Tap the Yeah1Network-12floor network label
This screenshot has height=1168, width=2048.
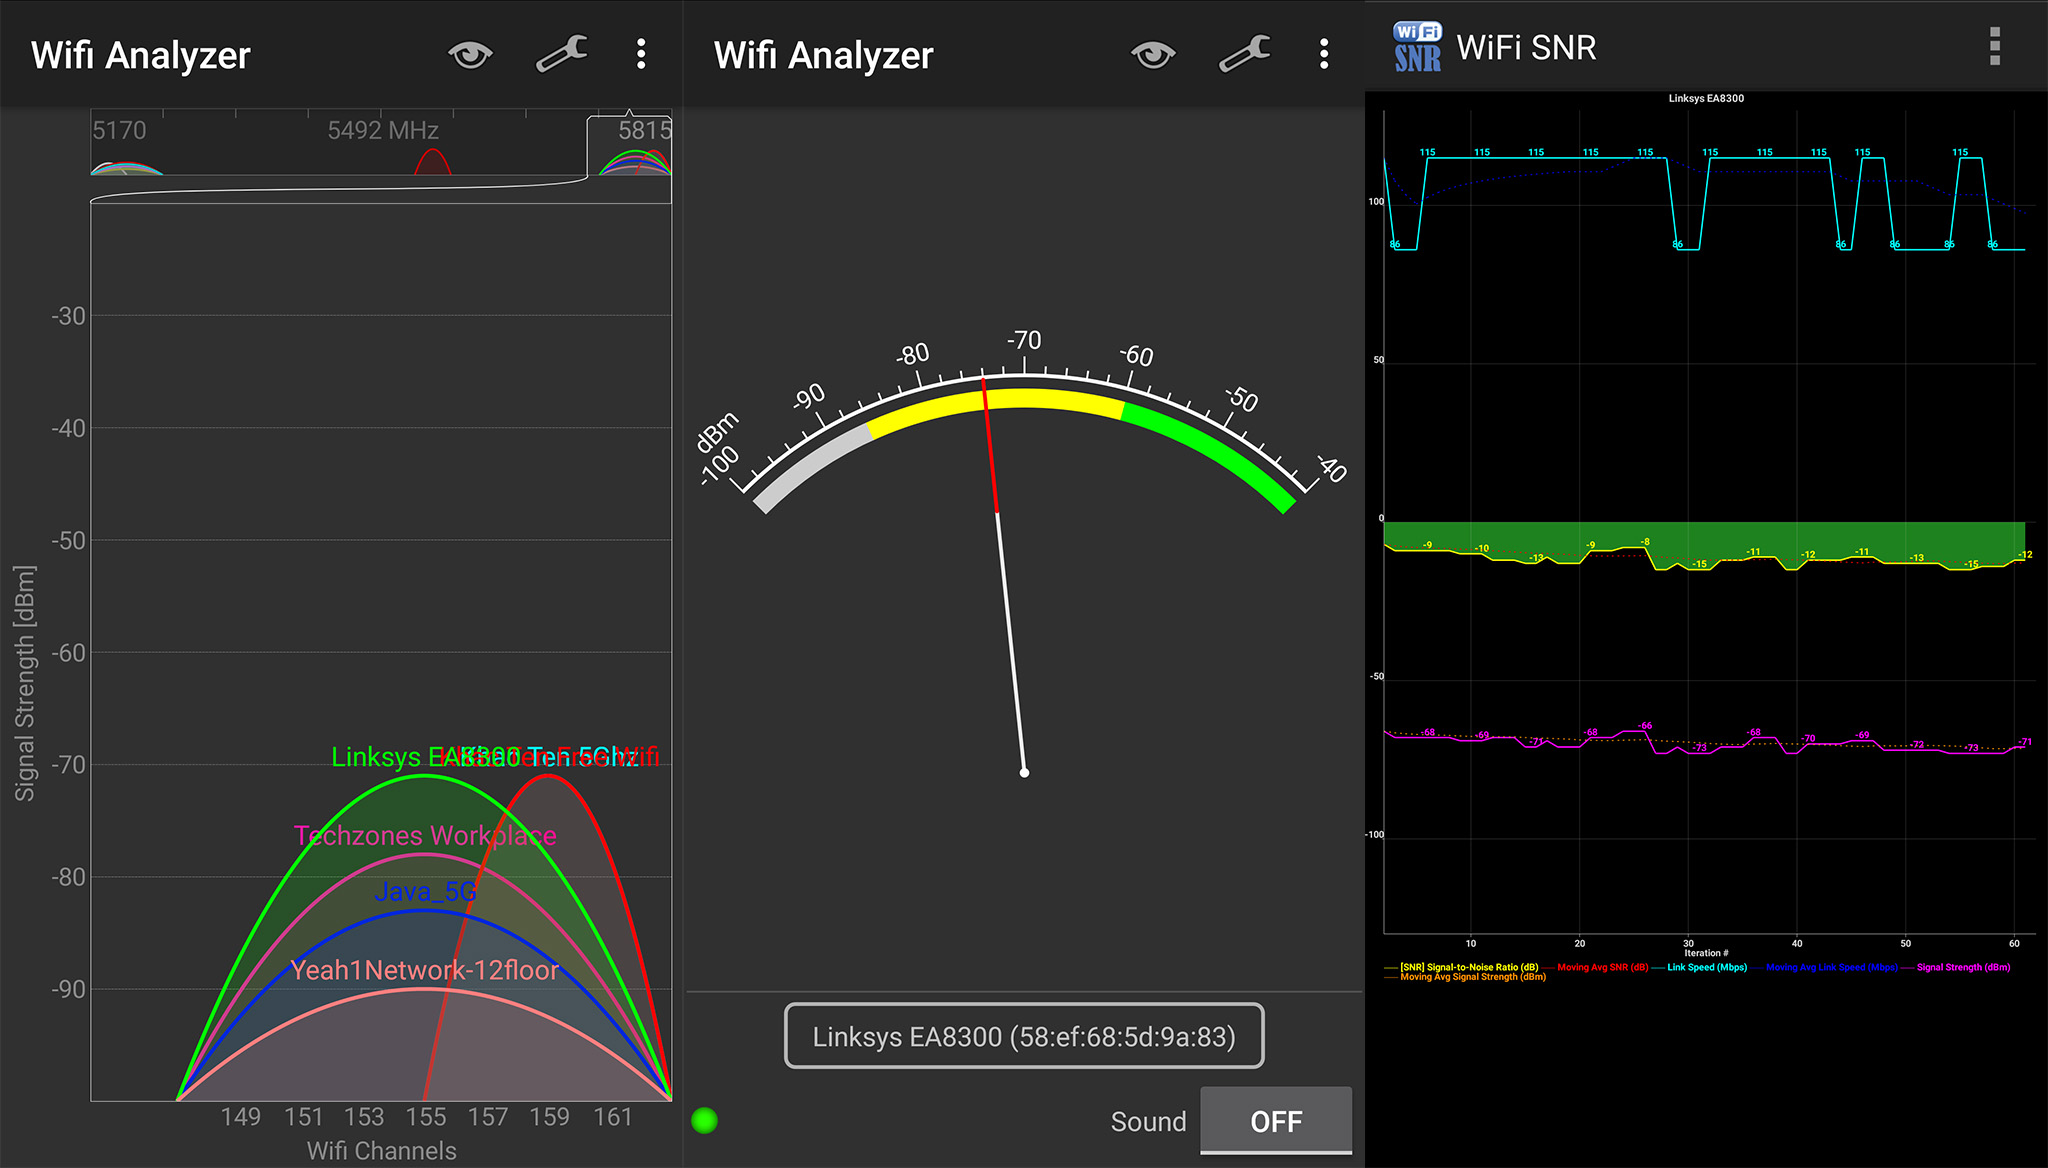[425, 970]
